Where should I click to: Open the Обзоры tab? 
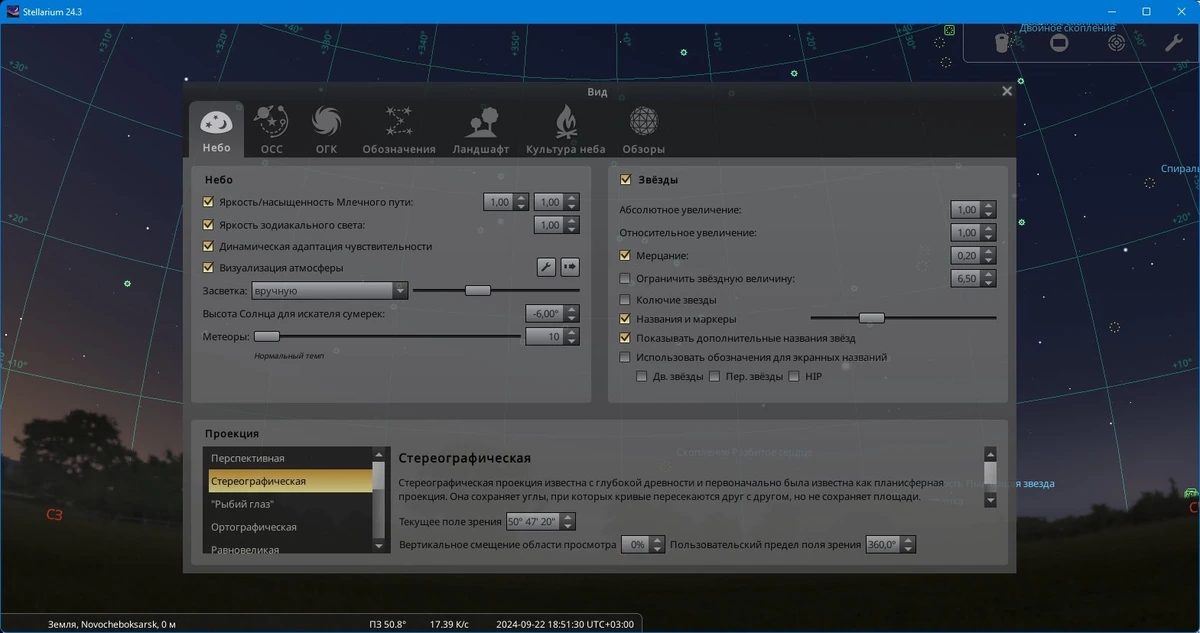pyautogui.click(x=643, y=131)
